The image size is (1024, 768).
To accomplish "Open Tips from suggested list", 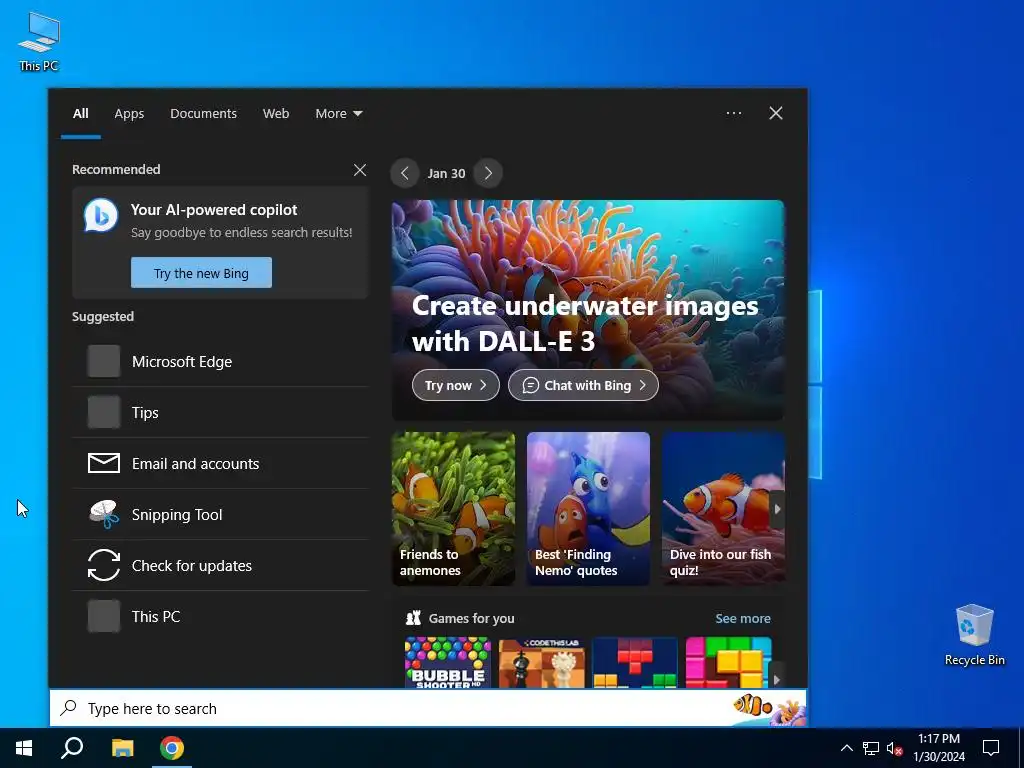I will [x=221, y=413].
